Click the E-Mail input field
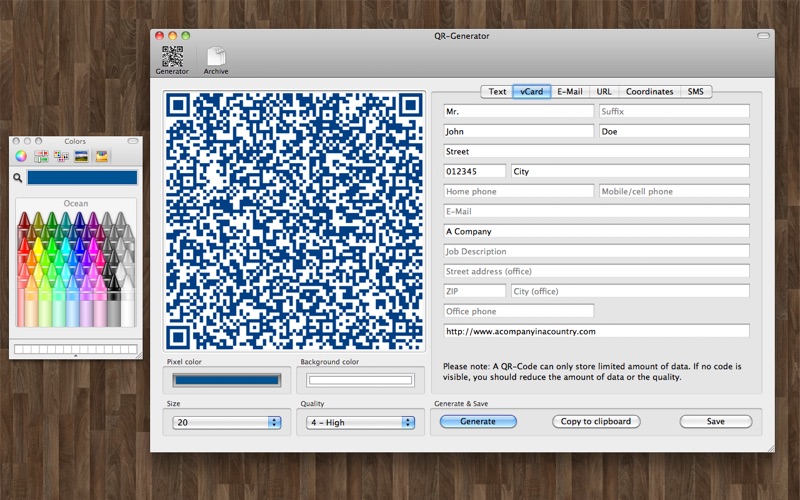800x500 pixels. [x=596, y=211]
